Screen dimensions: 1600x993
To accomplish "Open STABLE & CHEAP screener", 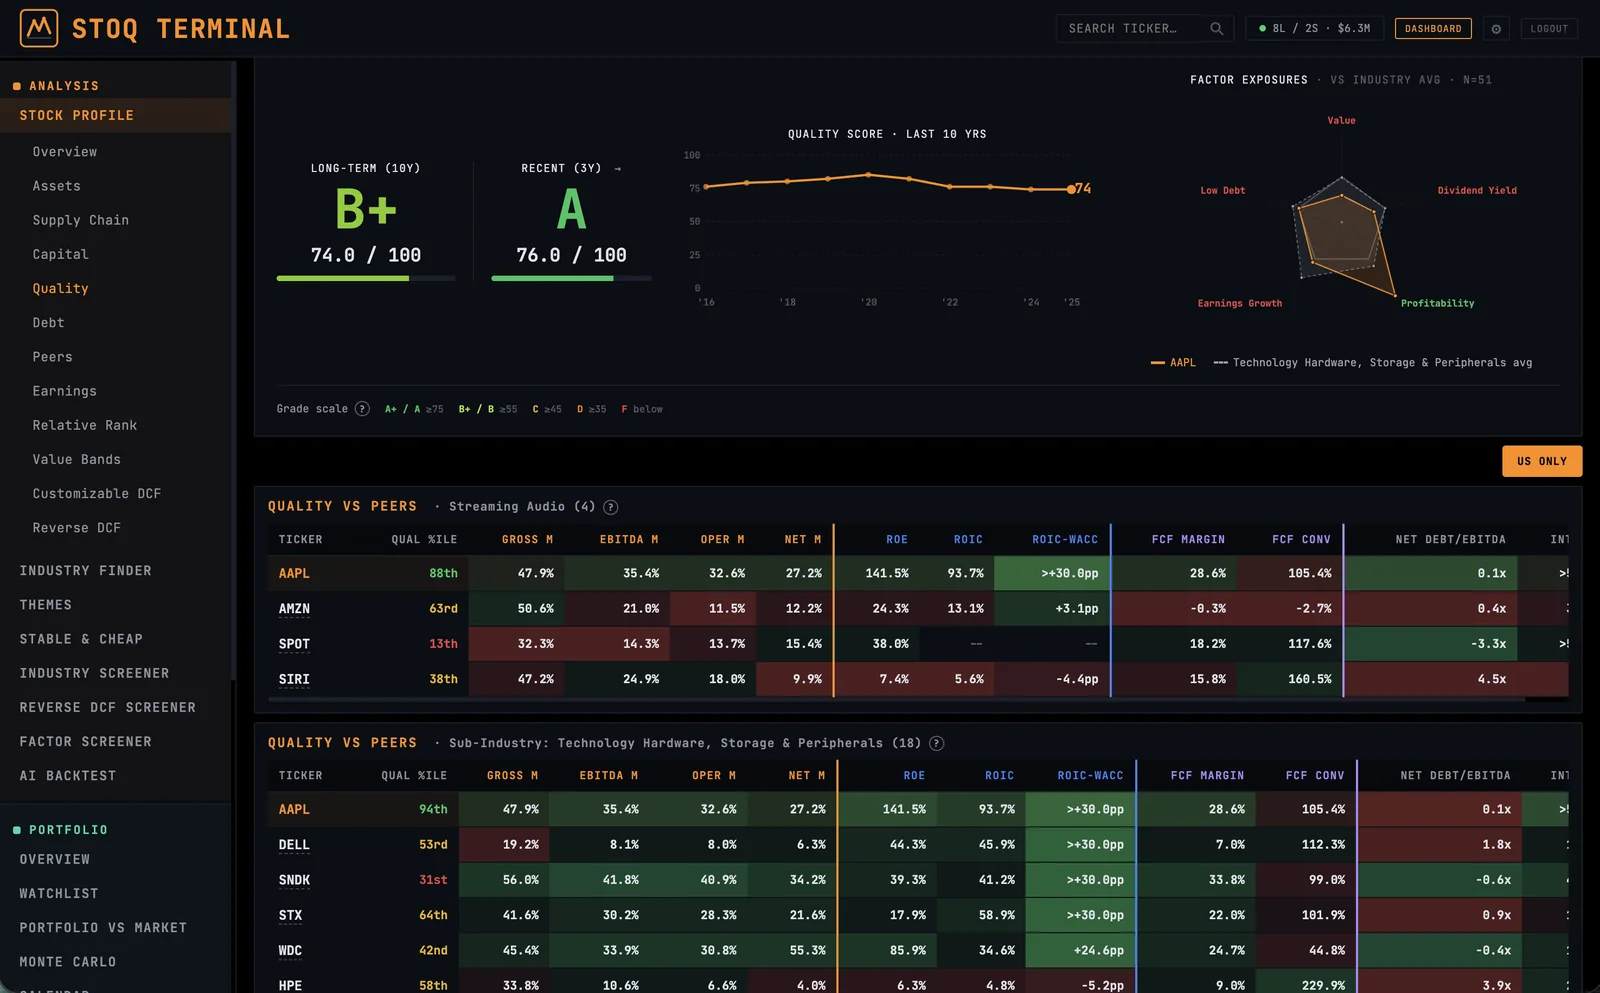I will coord(82,639).
